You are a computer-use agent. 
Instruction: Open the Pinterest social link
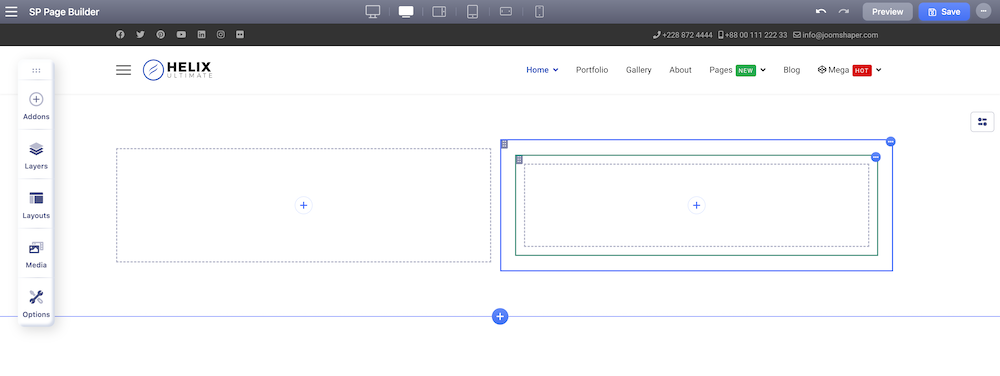click(161, 34)
